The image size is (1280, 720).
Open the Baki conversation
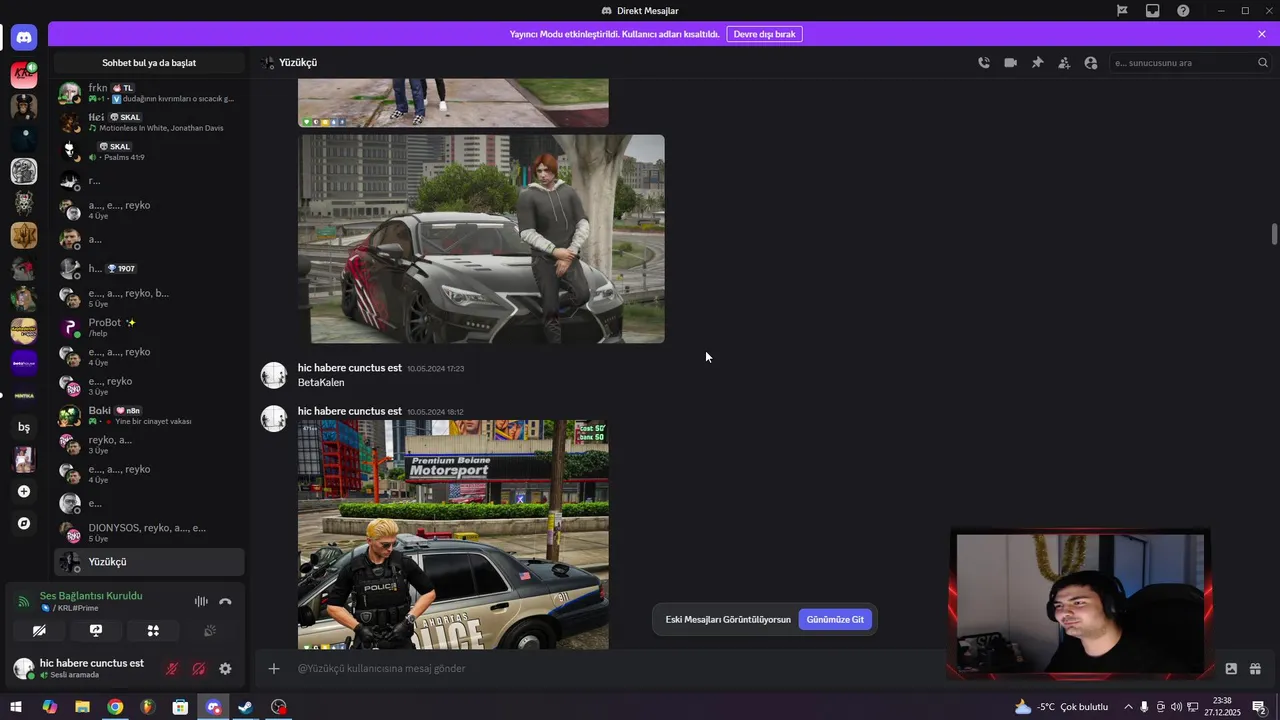coord(149,415)
